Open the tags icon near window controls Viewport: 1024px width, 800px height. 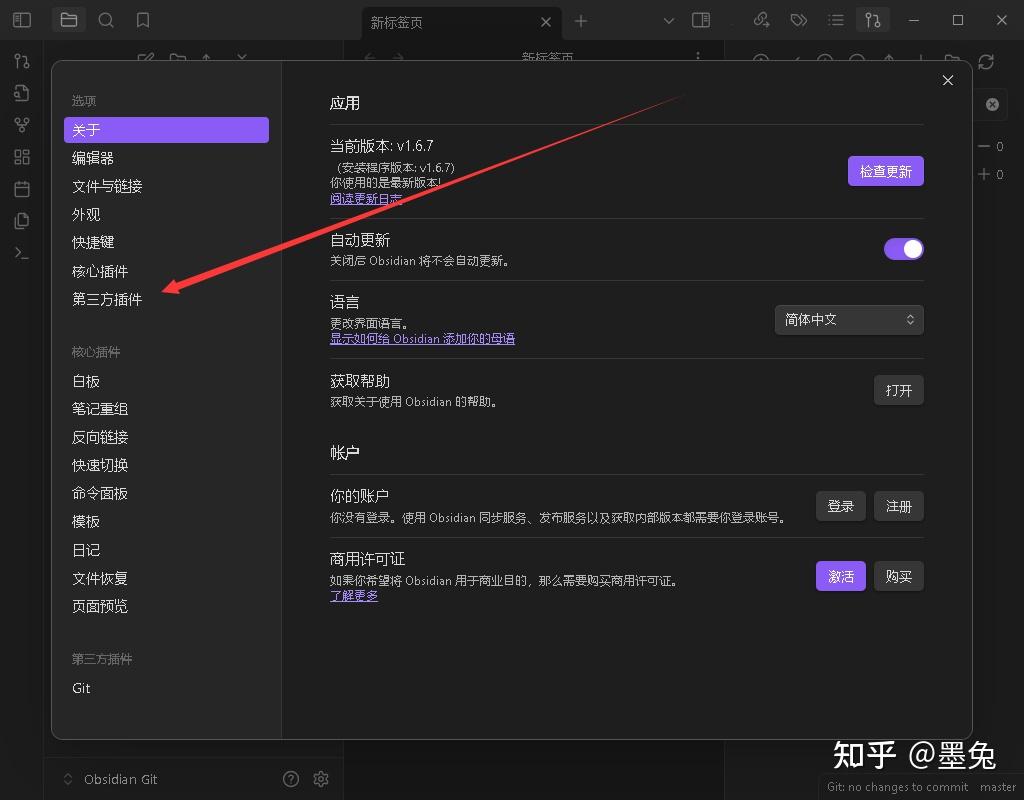pyautogui.click(x=799, y=20)
